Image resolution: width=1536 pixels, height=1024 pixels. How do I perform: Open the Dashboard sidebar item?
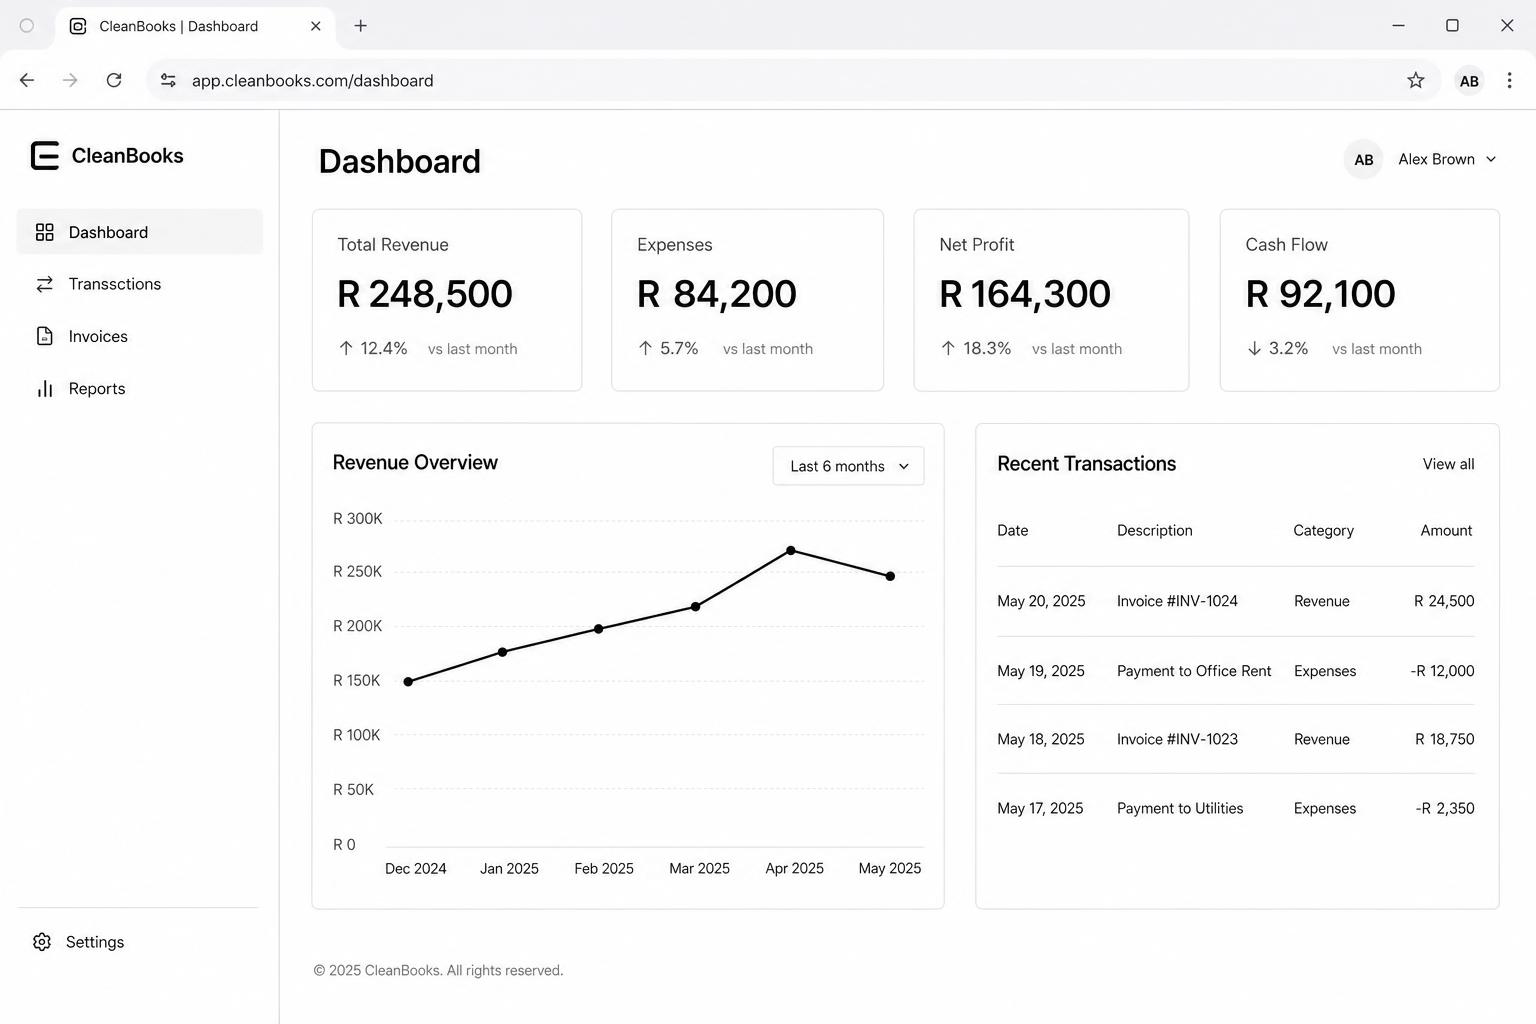tap(140, 232)
